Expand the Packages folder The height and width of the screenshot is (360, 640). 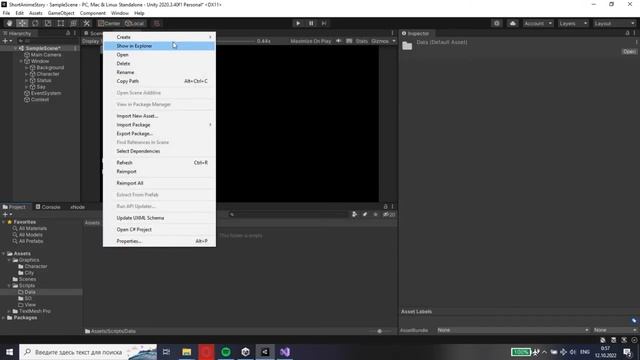4,318
